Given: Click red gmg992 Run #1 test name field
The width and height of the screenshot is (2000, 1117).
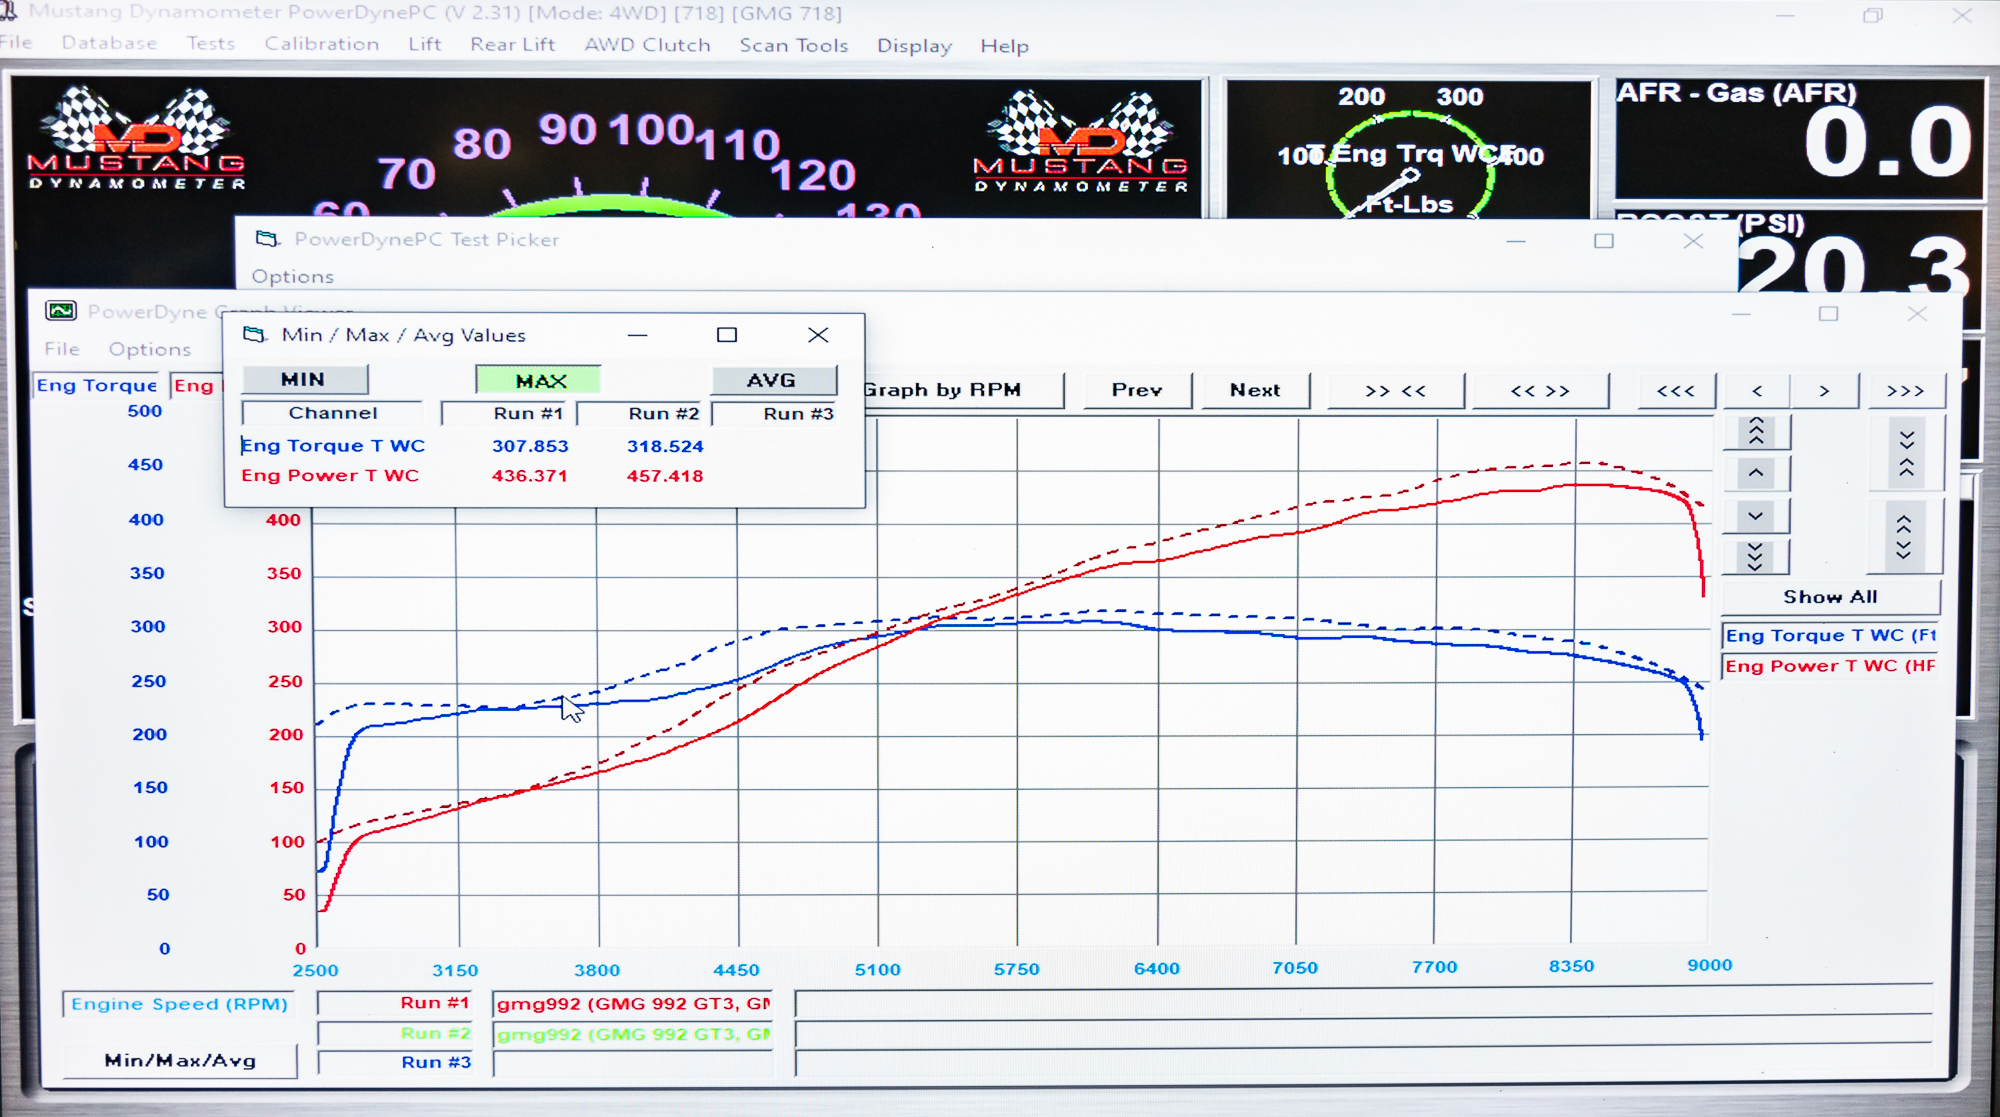Looking at the screenshot, I should tap(633, 1003).
